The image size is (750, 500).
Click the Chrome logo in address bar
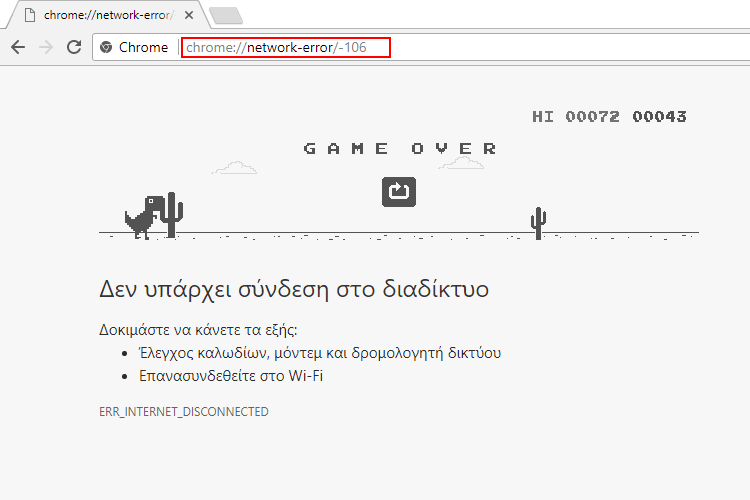tap(106, 47)
